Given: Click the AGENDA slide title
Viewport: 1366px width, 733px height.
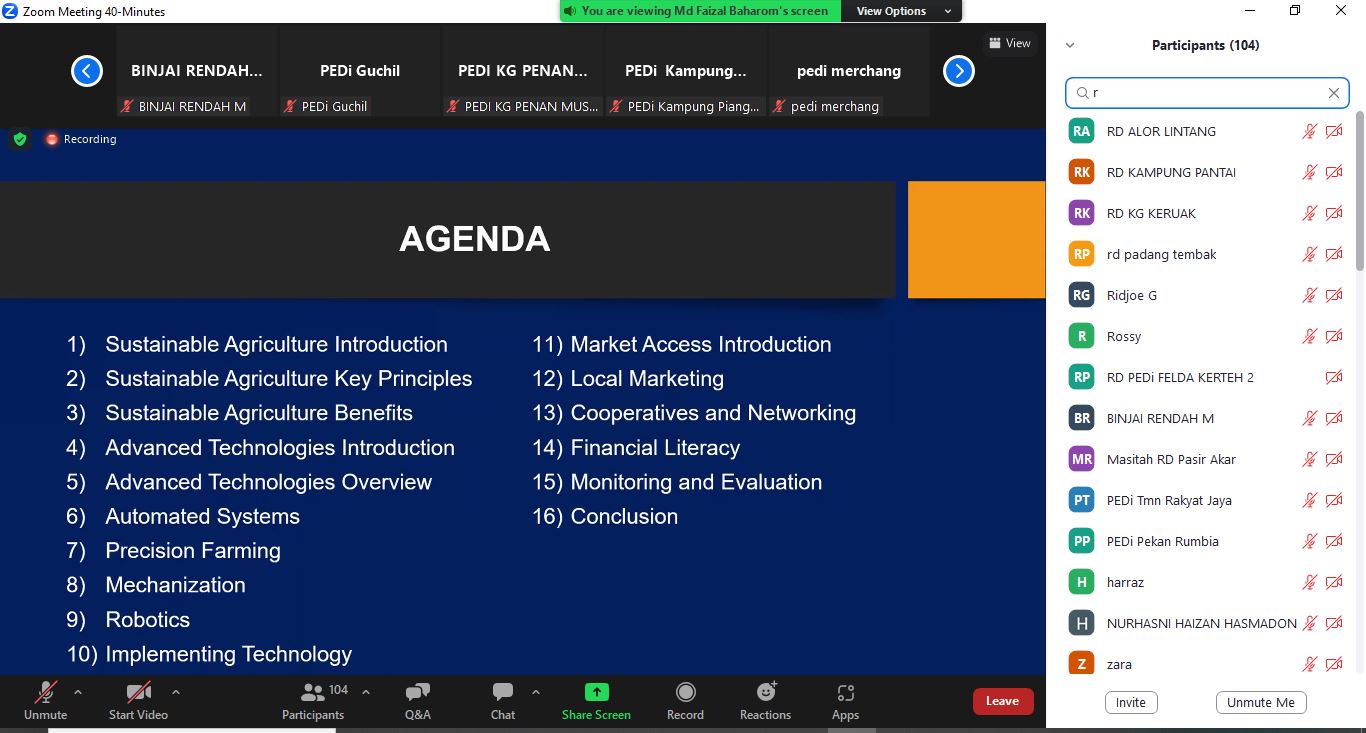Looking at the screenshot, I should 475,239.
